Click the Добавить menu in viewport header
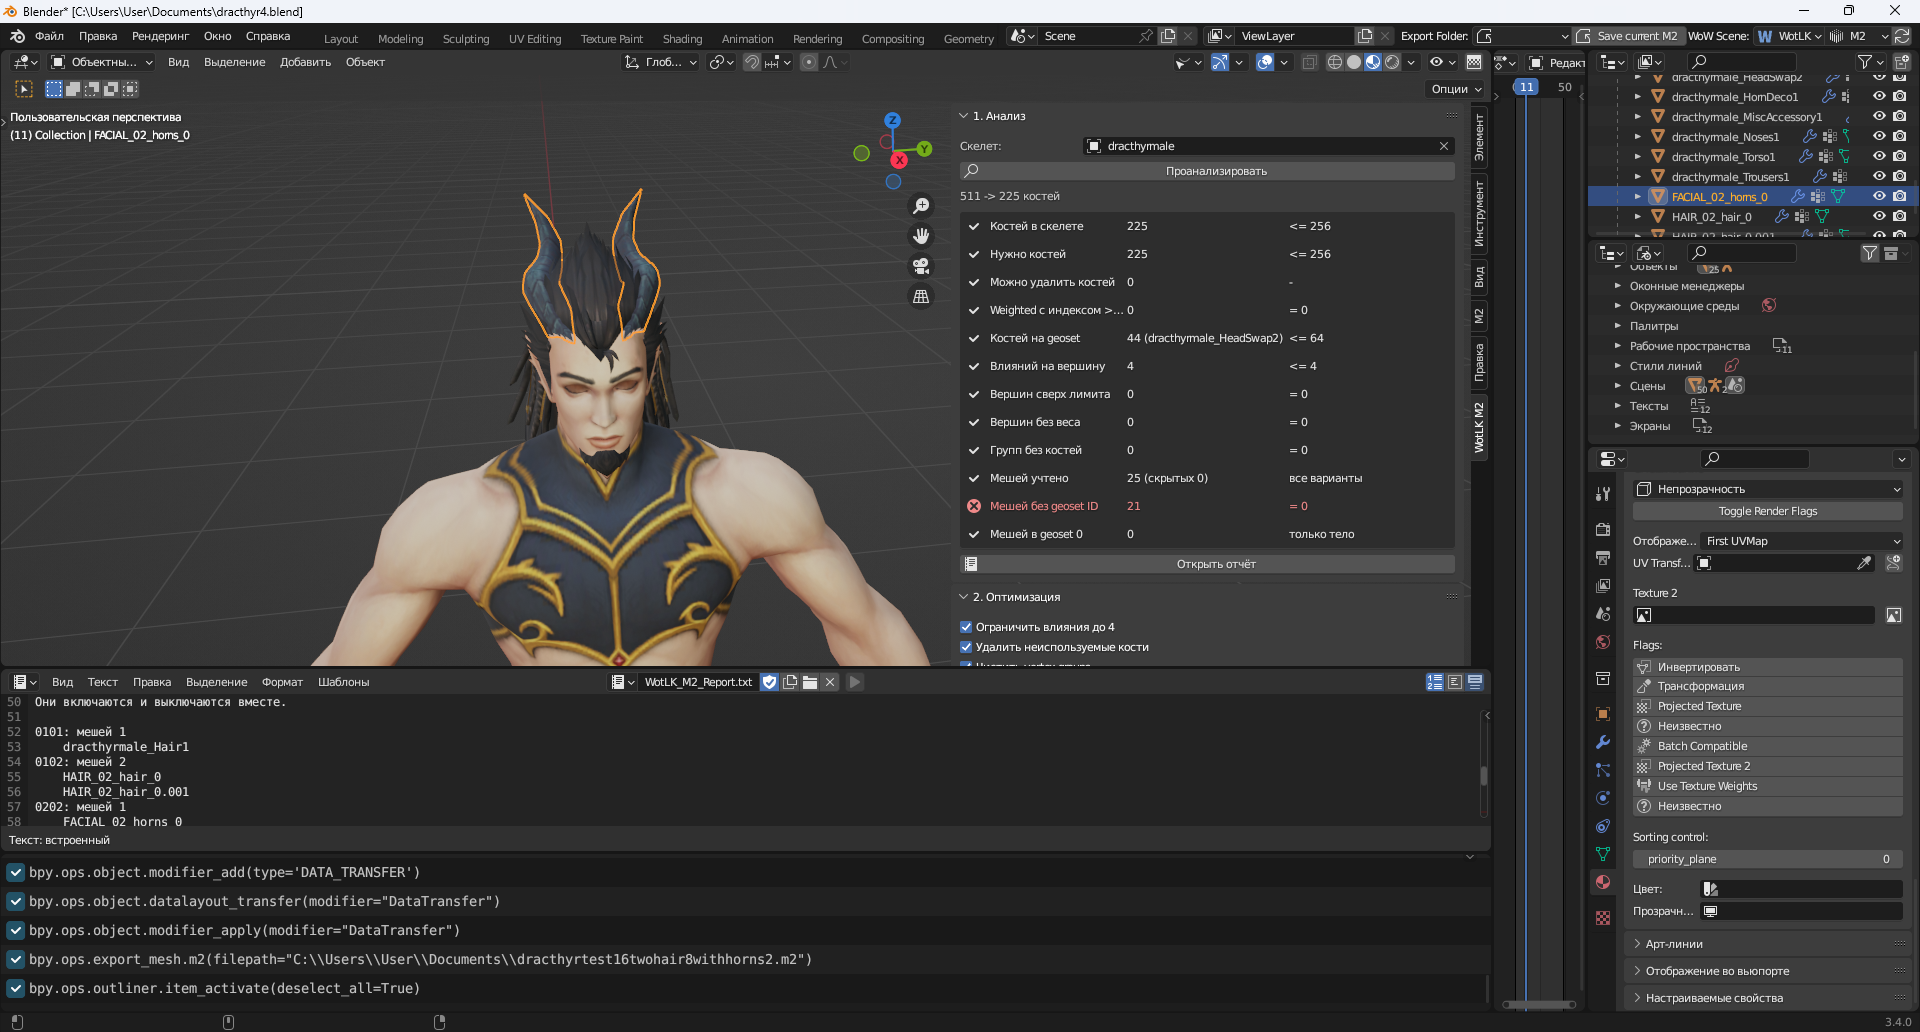The height and width of the screenshot is (1032, 1920). coord(305,62)
